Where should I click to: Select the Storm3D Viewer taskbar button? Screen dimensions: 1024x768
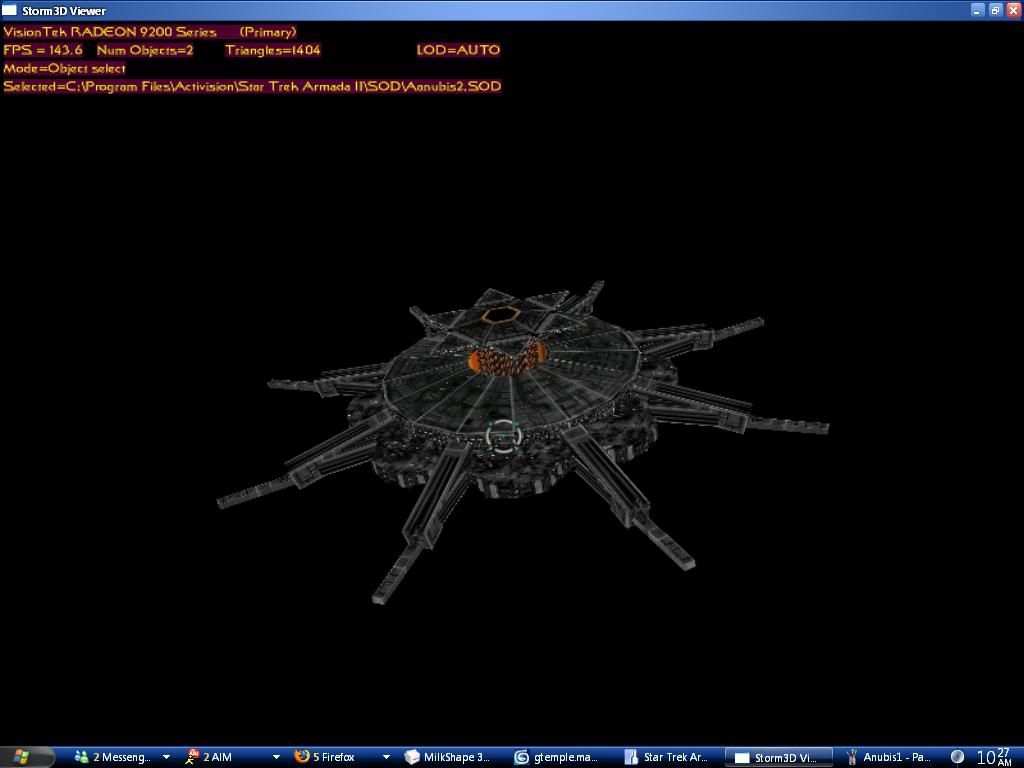778,758
